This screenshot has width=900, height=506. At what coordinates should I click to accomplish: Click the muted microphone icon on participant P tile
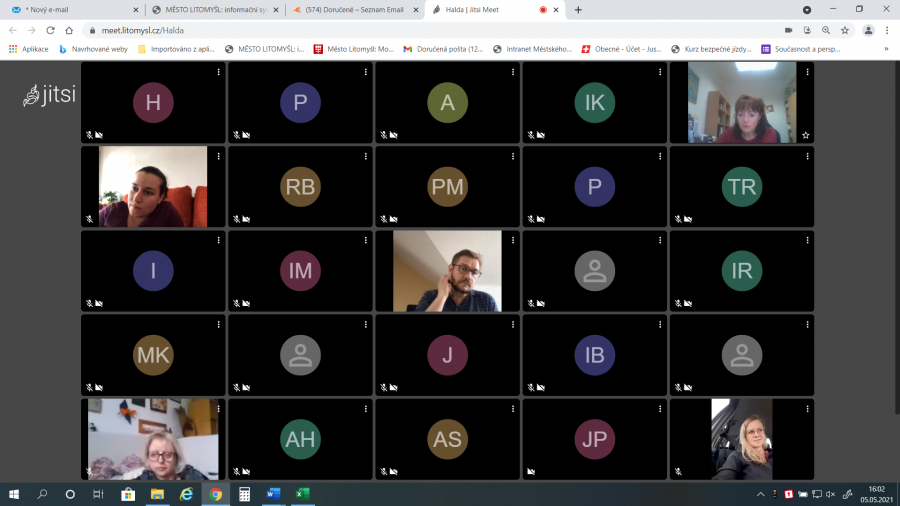pyautogui.click(x=236, y=135)
